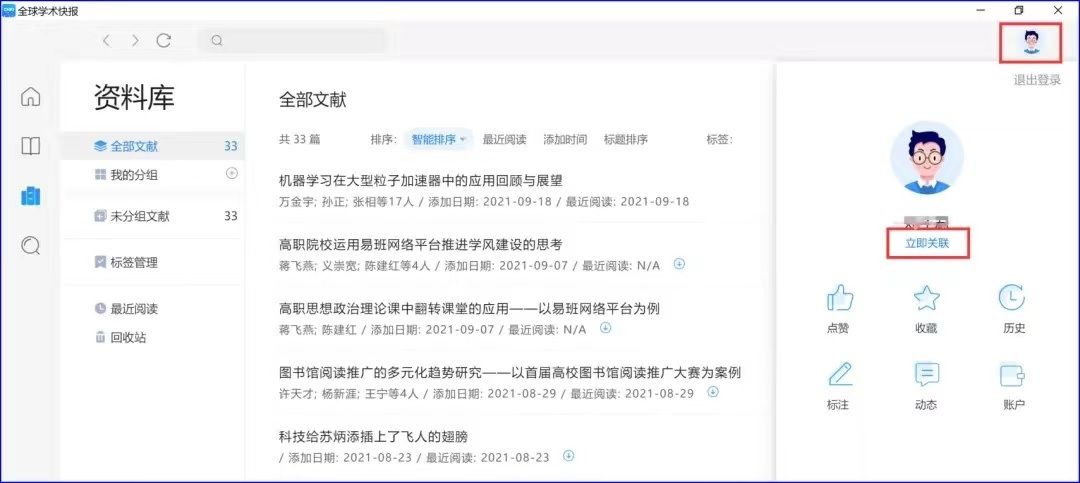Open 收藏 star favorites icon
This screenshot has width=1080, height=483.
pos(926,298)
